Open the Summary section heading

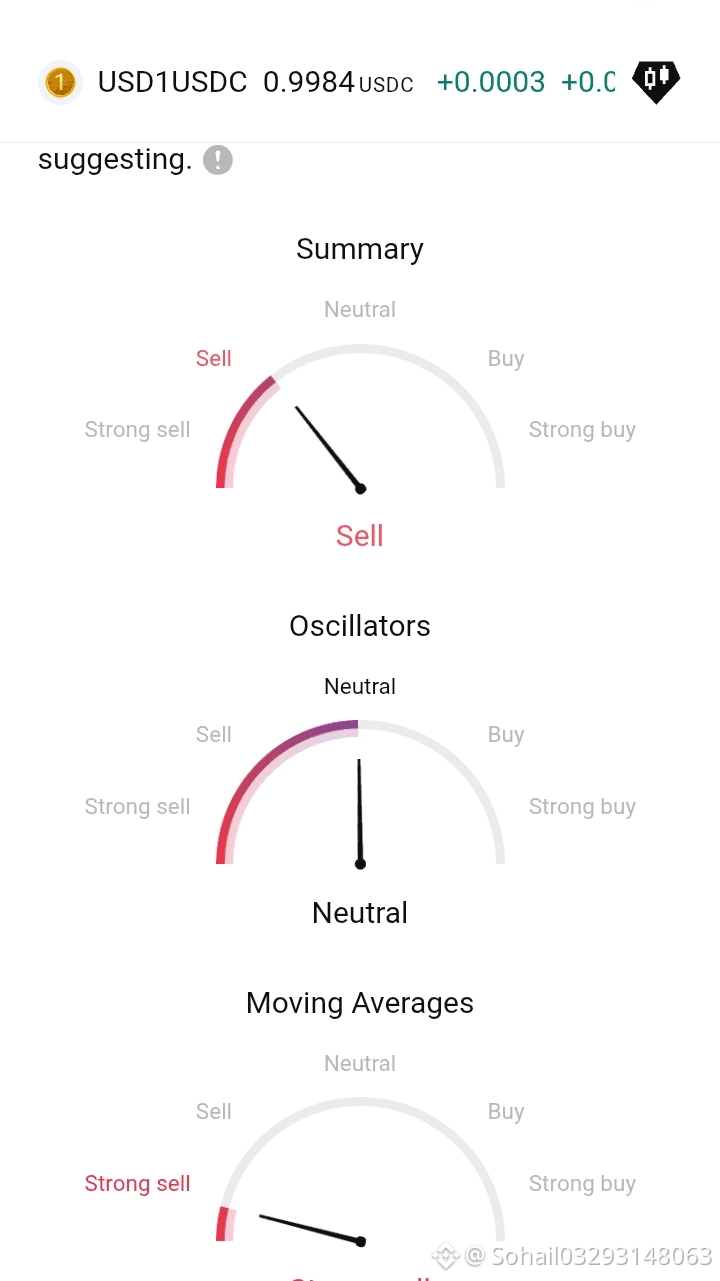[x=360, y=249]
